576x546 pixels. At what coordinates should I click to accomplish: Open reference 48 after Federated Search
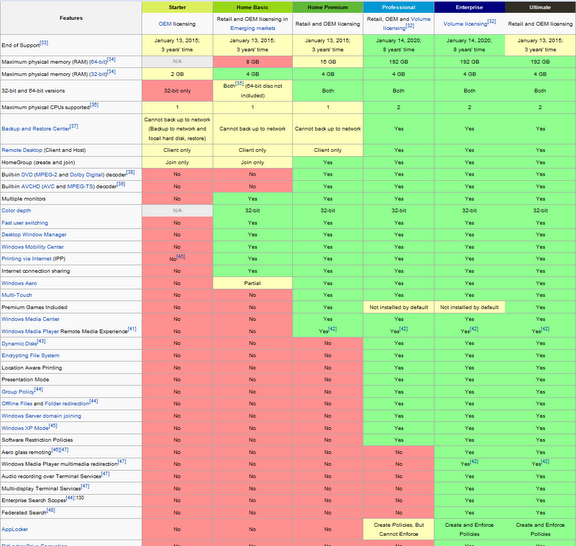pos(51,510)
